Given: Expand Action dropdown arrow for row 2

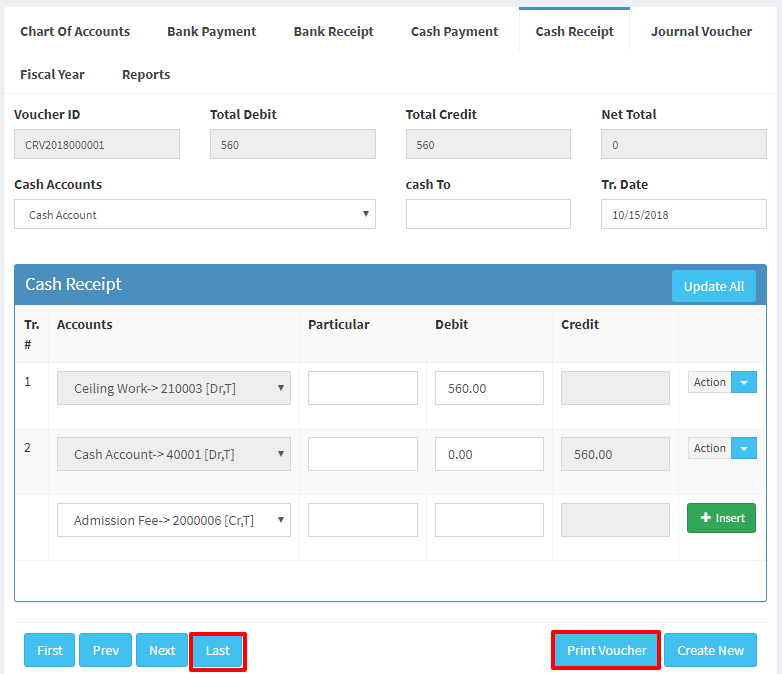Looking at the screenshot, I should coord(744,449).
